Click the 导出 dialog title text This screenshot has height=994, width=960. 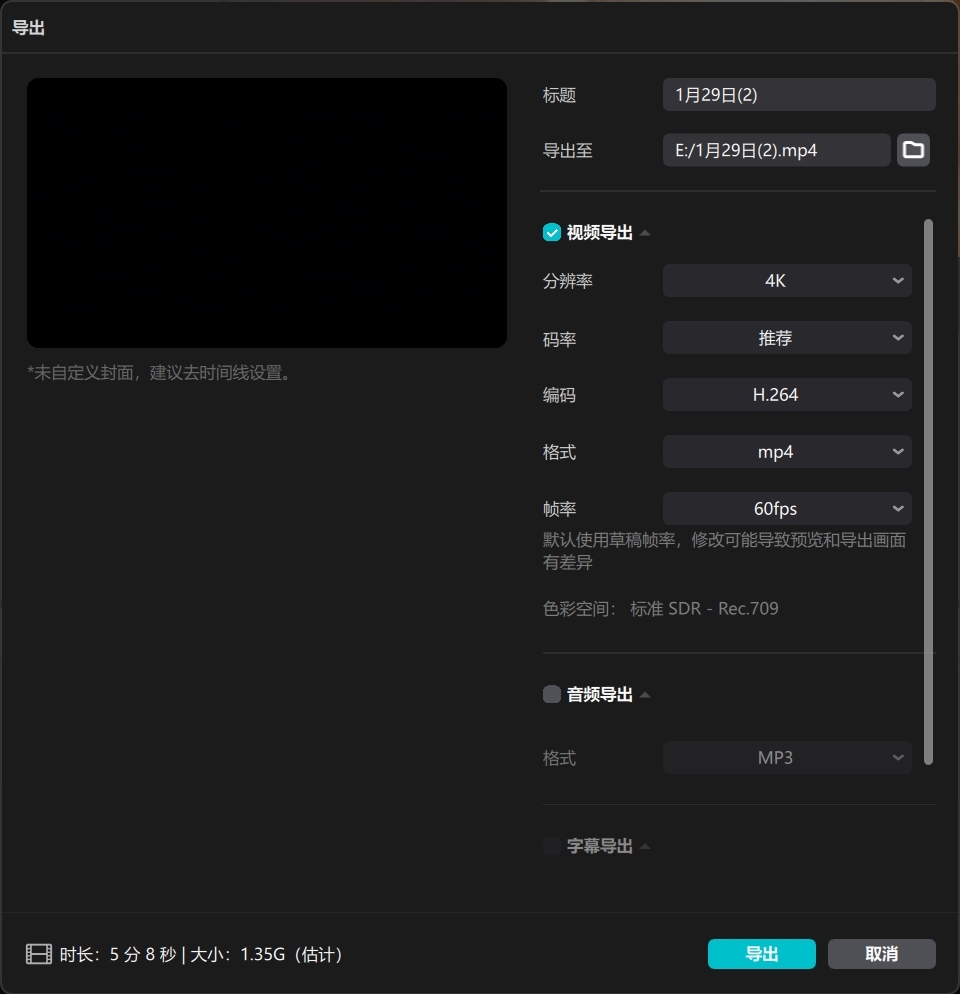click(x=28, y=28)
